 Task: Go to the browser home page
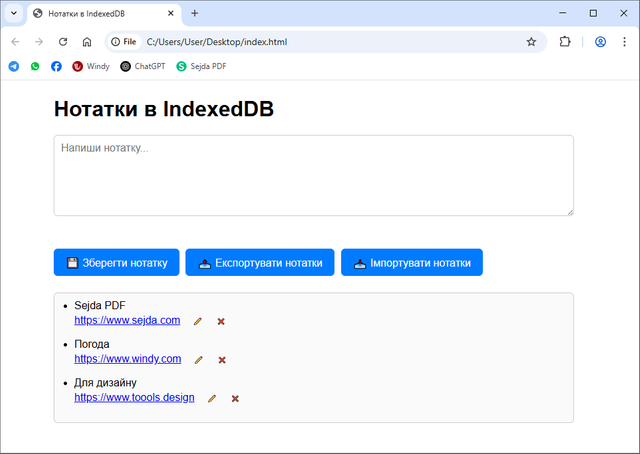[x=87, y=42]
